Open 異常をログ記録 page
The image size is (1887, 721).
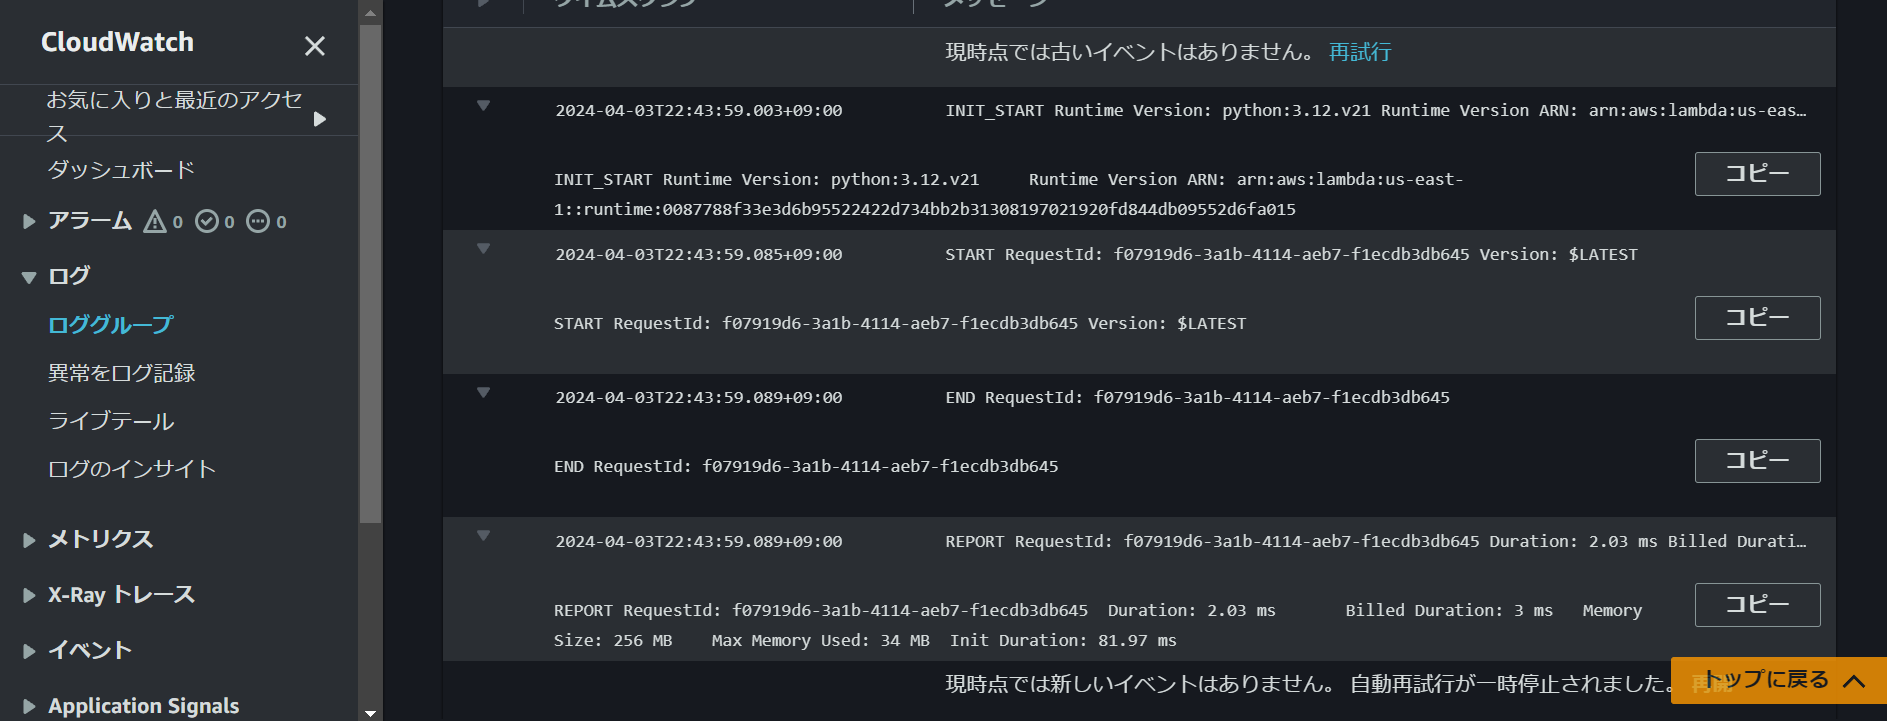pos(122,373)
